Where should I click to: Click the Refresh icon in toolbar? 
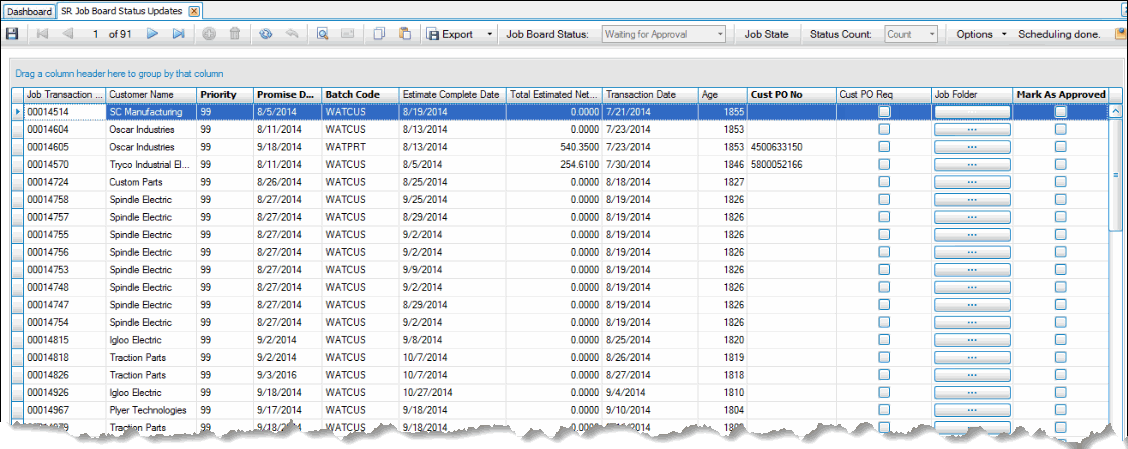coord(265,34)
